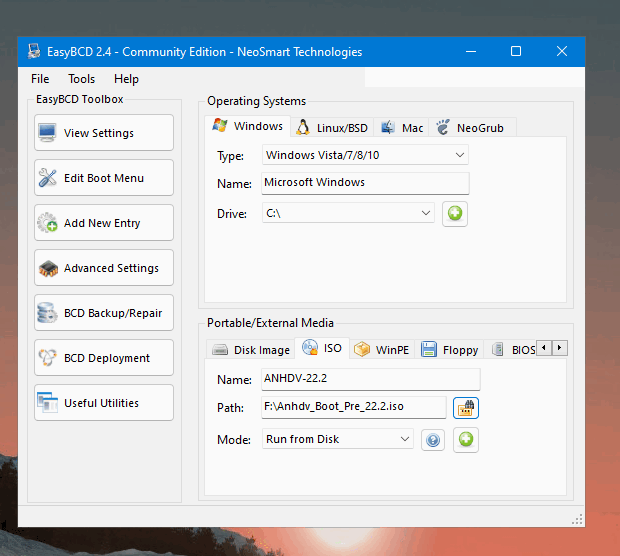The image size is (620, 556).
Task: Add Windows entry with green plus icon
Action: coord(455,214)
